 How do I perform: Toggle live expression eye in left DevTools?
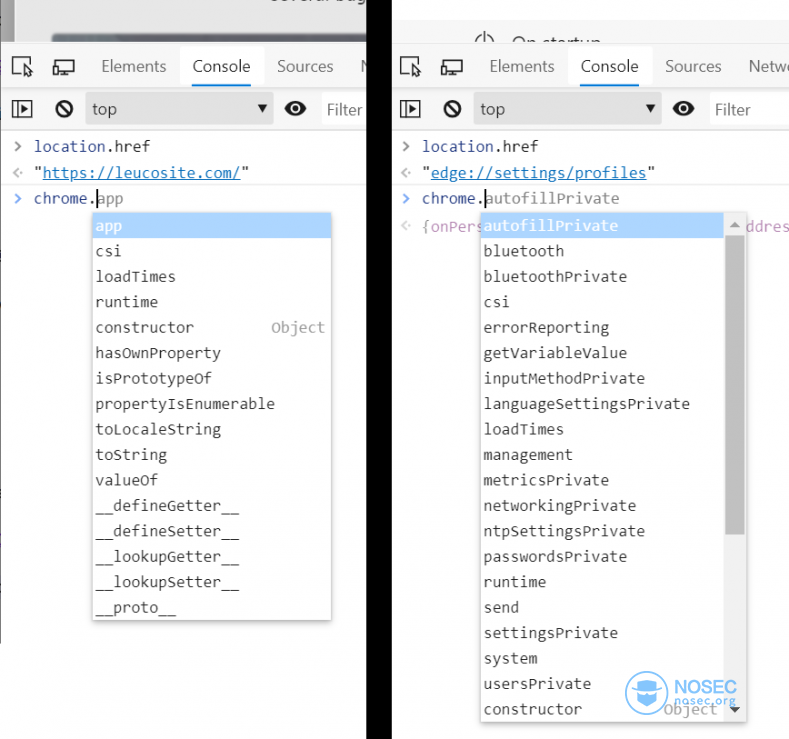point(295,109)
